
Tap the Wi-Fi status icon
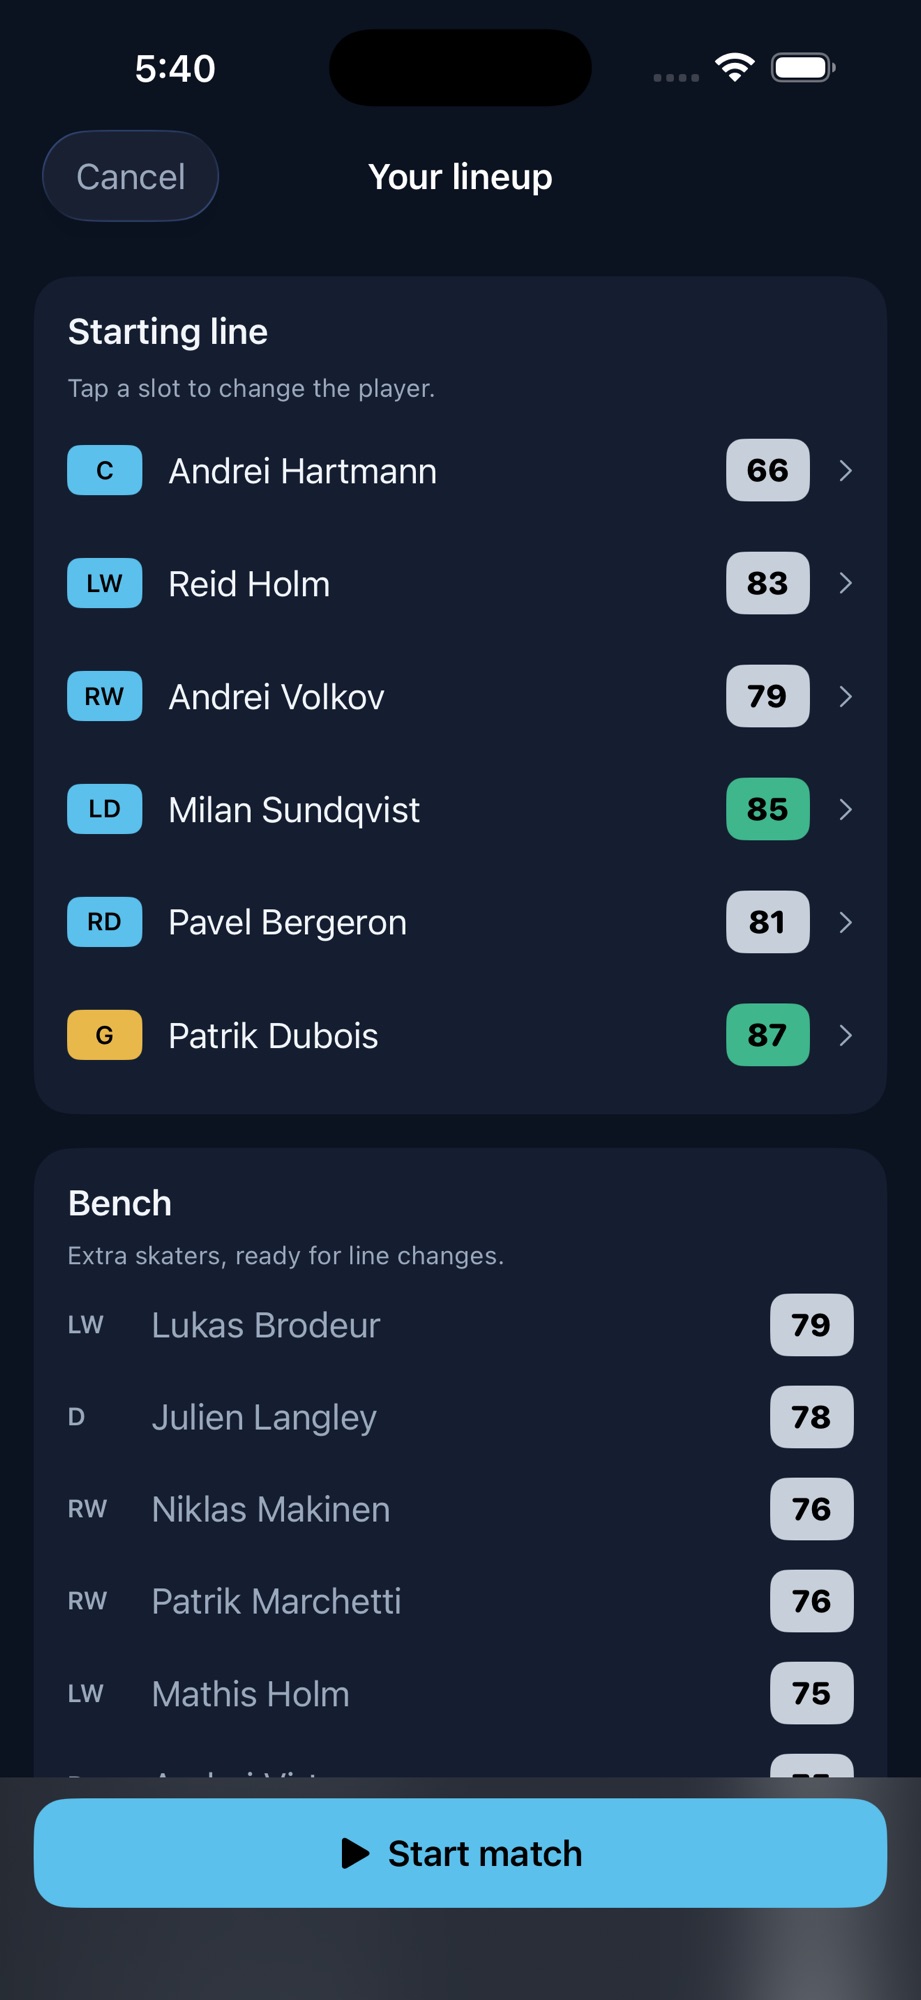(x=735, y=68)
